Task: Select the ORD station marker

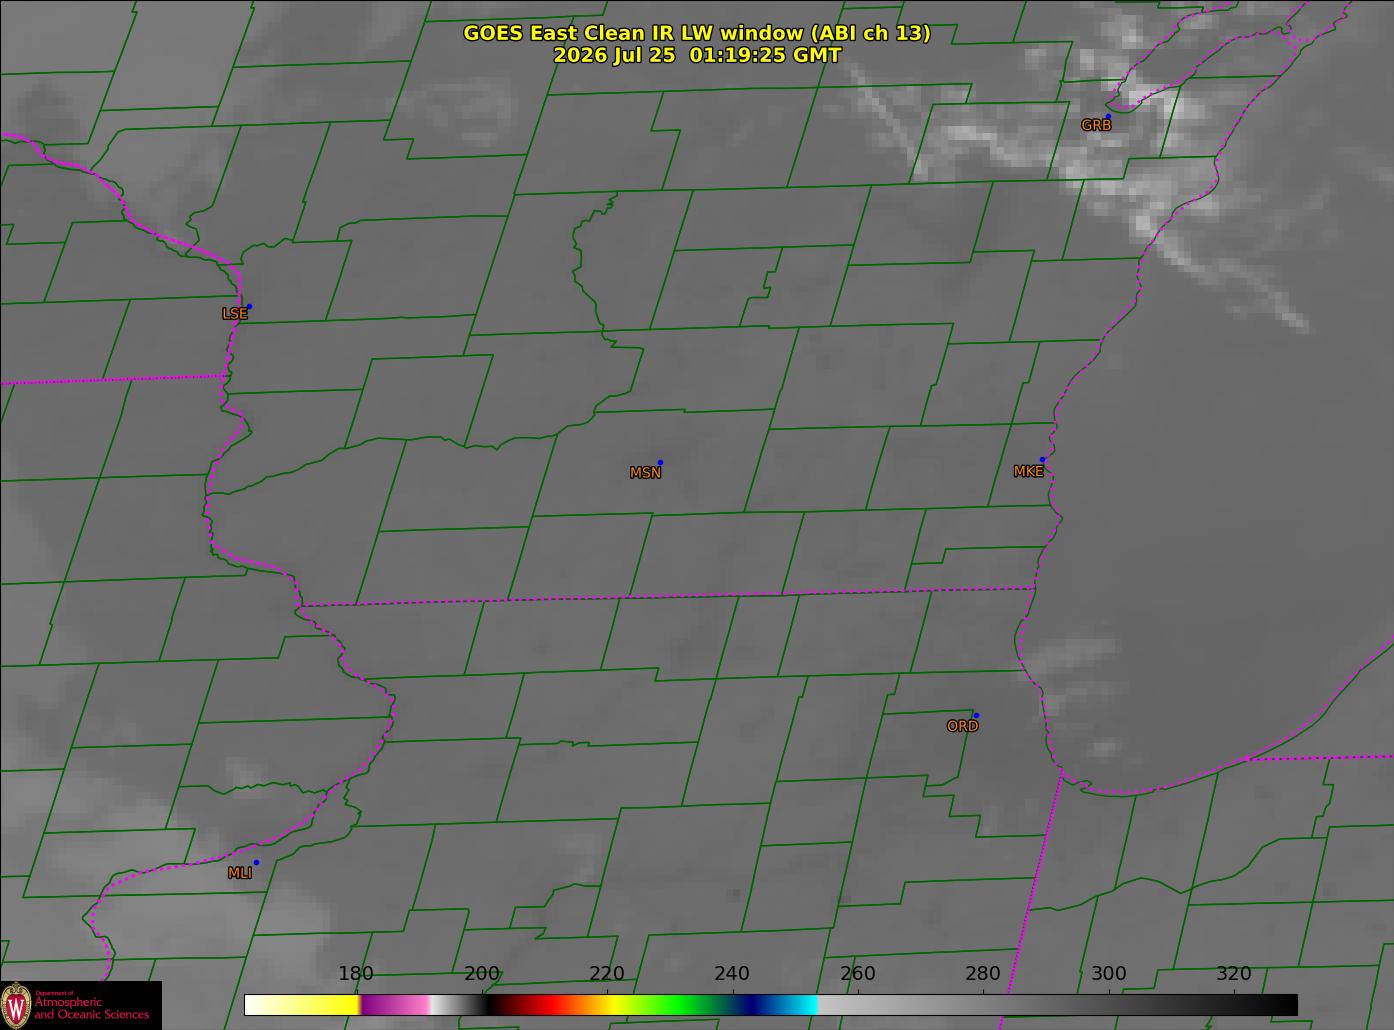Action: [975, 715]
